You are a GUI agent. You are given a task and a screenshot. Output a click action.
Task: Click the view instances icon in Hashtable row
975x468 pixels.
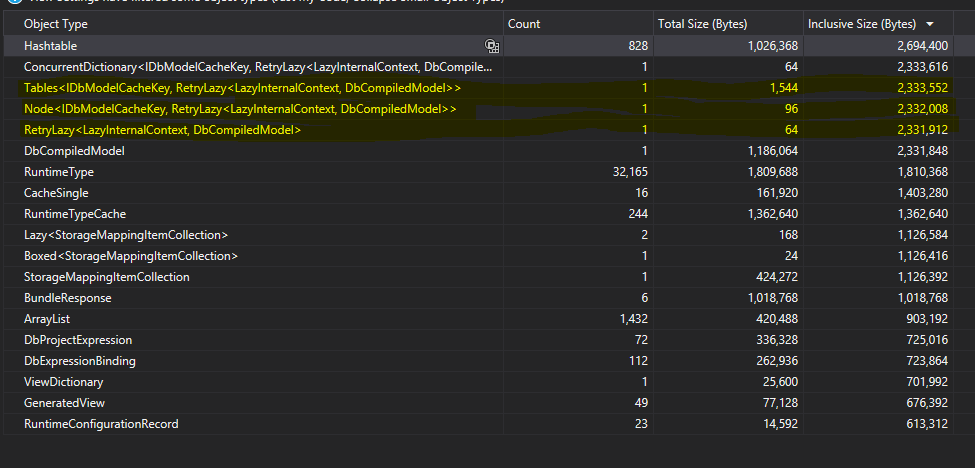coord(492,45)
